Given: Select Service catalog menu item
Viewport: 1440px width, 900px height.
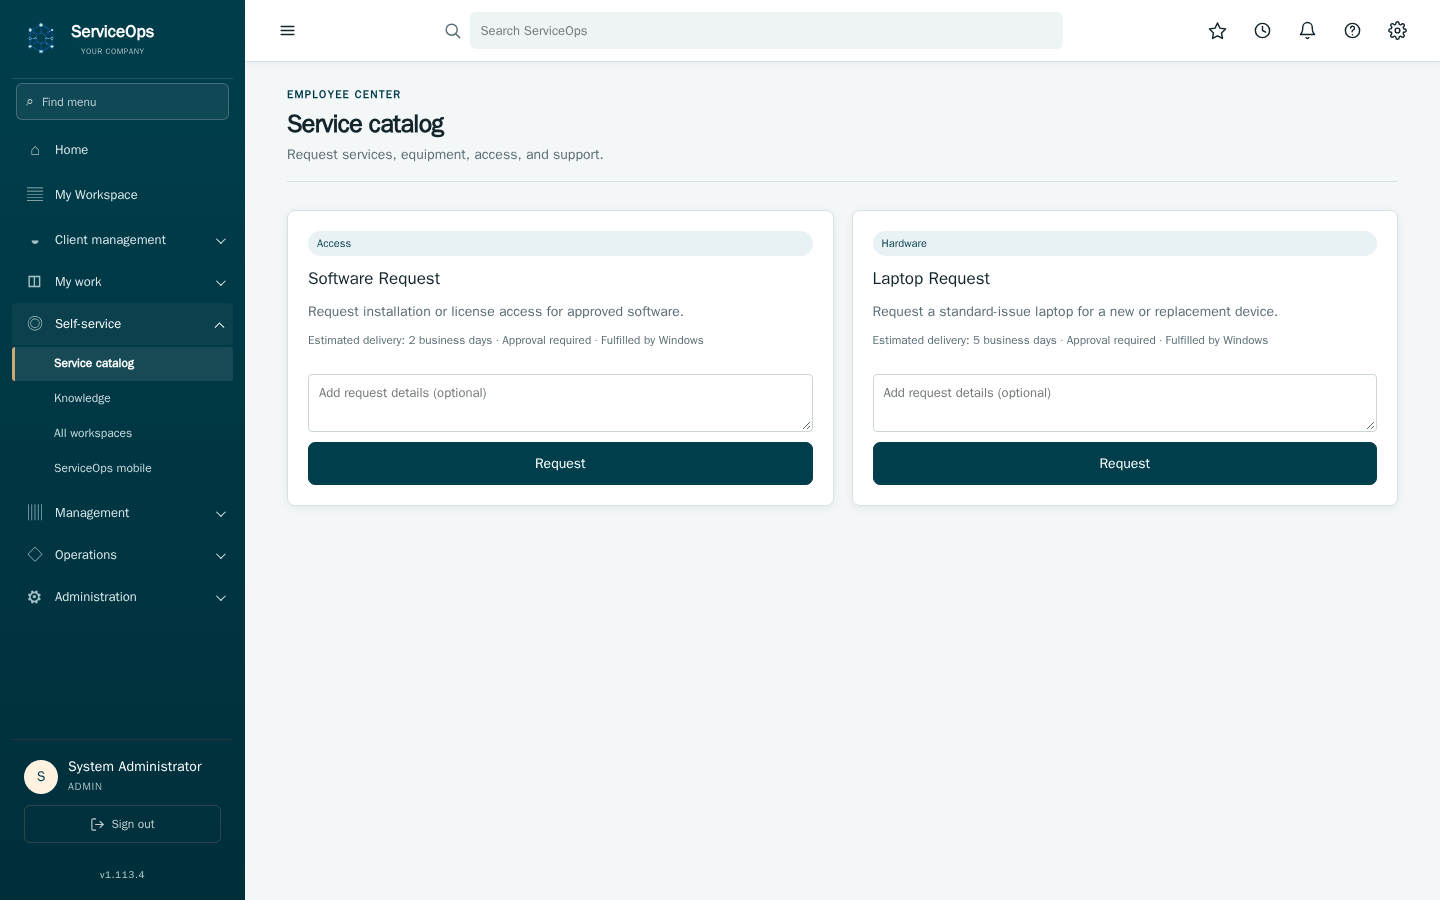Looking at the screenshot, I should [x=123, y=364].
